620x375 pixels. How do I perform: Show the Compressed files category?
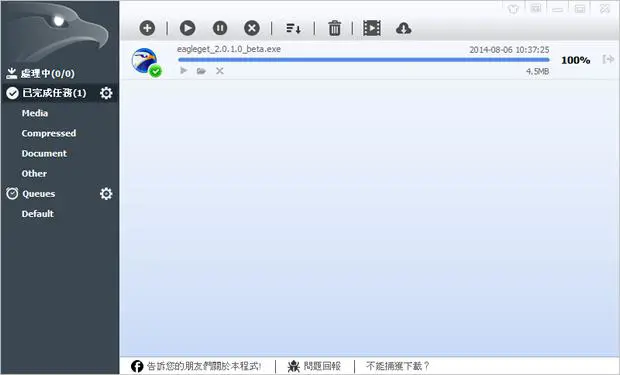pyautogui.click(x=49, y=133)
